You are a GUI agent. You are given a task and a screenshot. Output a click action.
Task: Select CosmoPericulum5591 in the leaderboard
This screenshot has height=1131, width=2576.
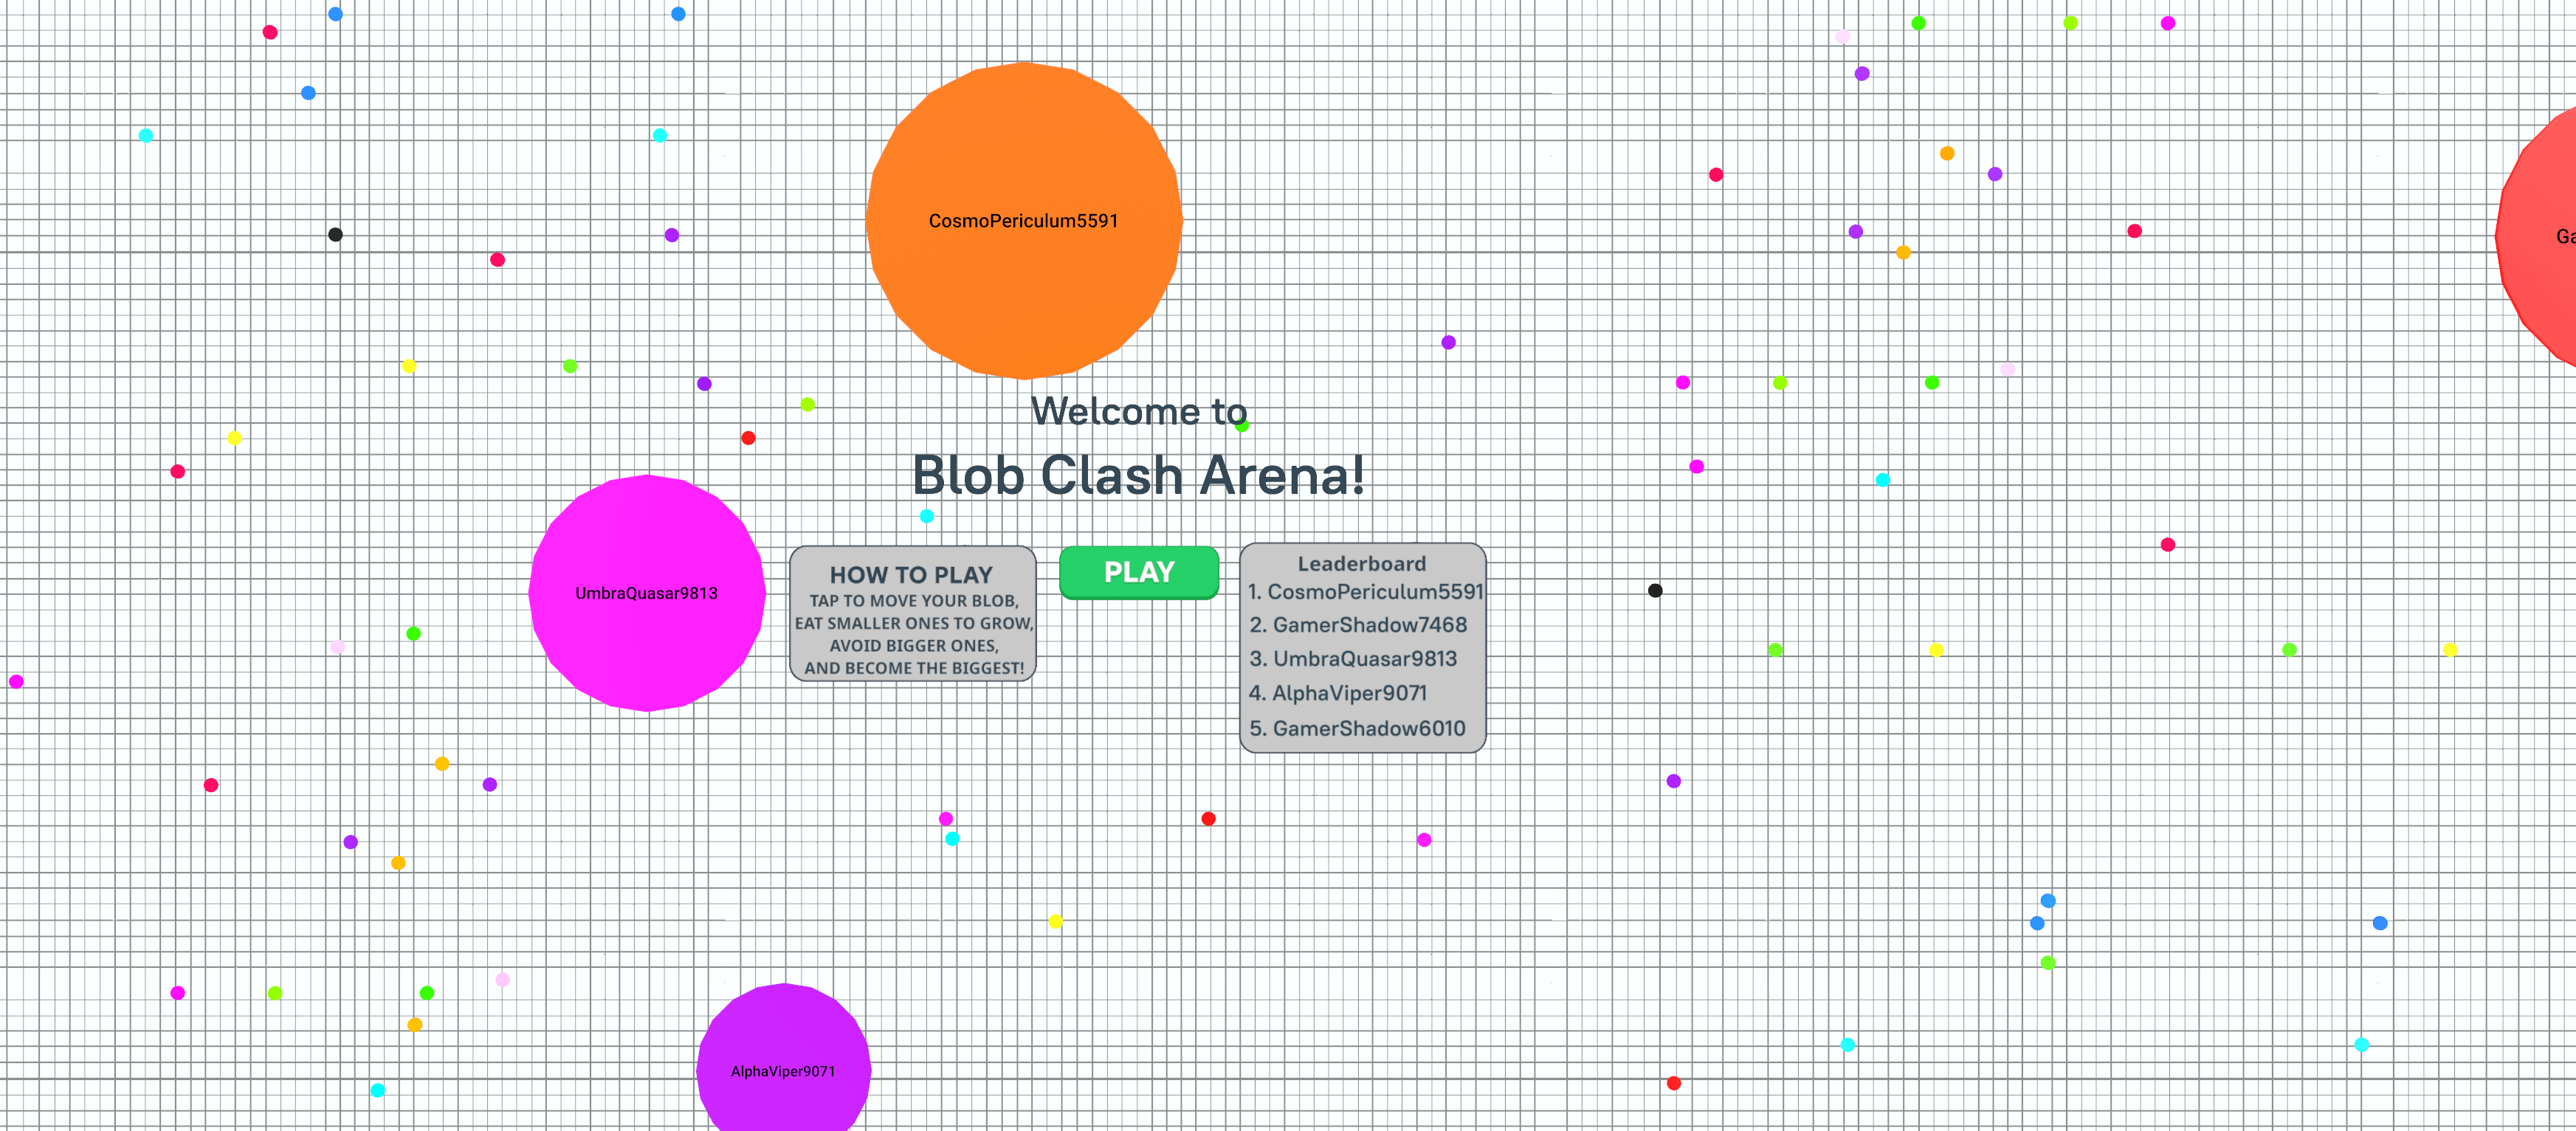[1366, 592]
